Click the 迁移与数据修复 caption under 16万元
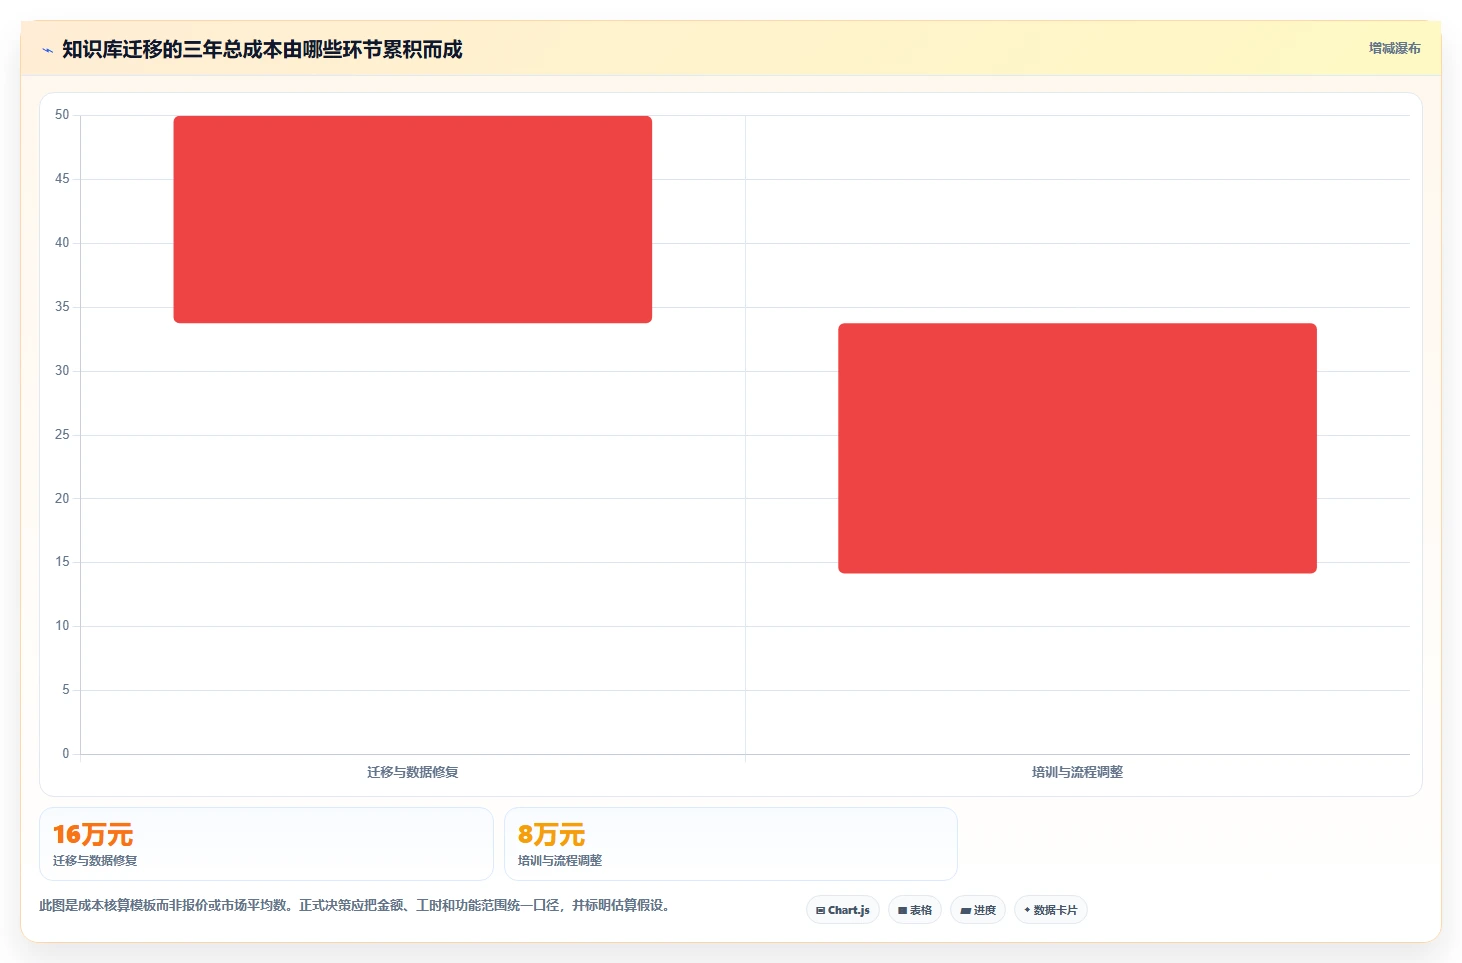This screenshot has width=1462, height=963. coord(95,861)
